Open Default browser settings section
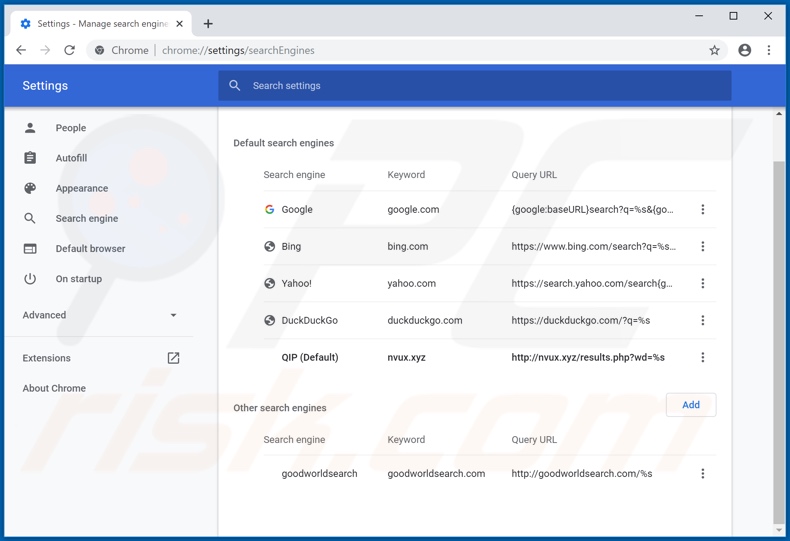The height and width of the screenshot is (541, 790). click(90, 249)
